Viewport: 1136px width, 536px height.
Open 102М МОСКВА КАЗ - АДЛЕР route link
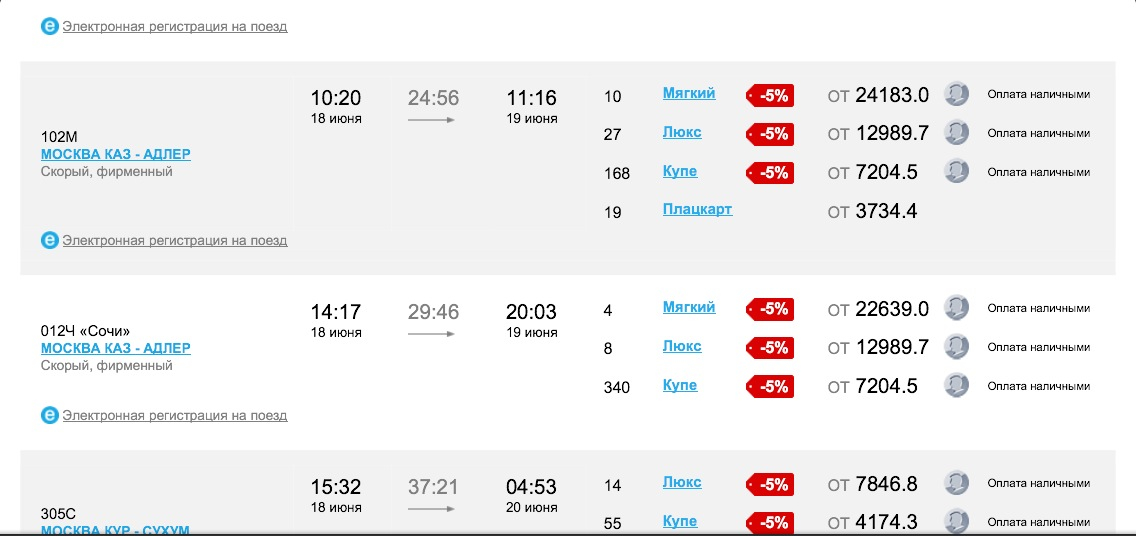[x=115, y=154]
